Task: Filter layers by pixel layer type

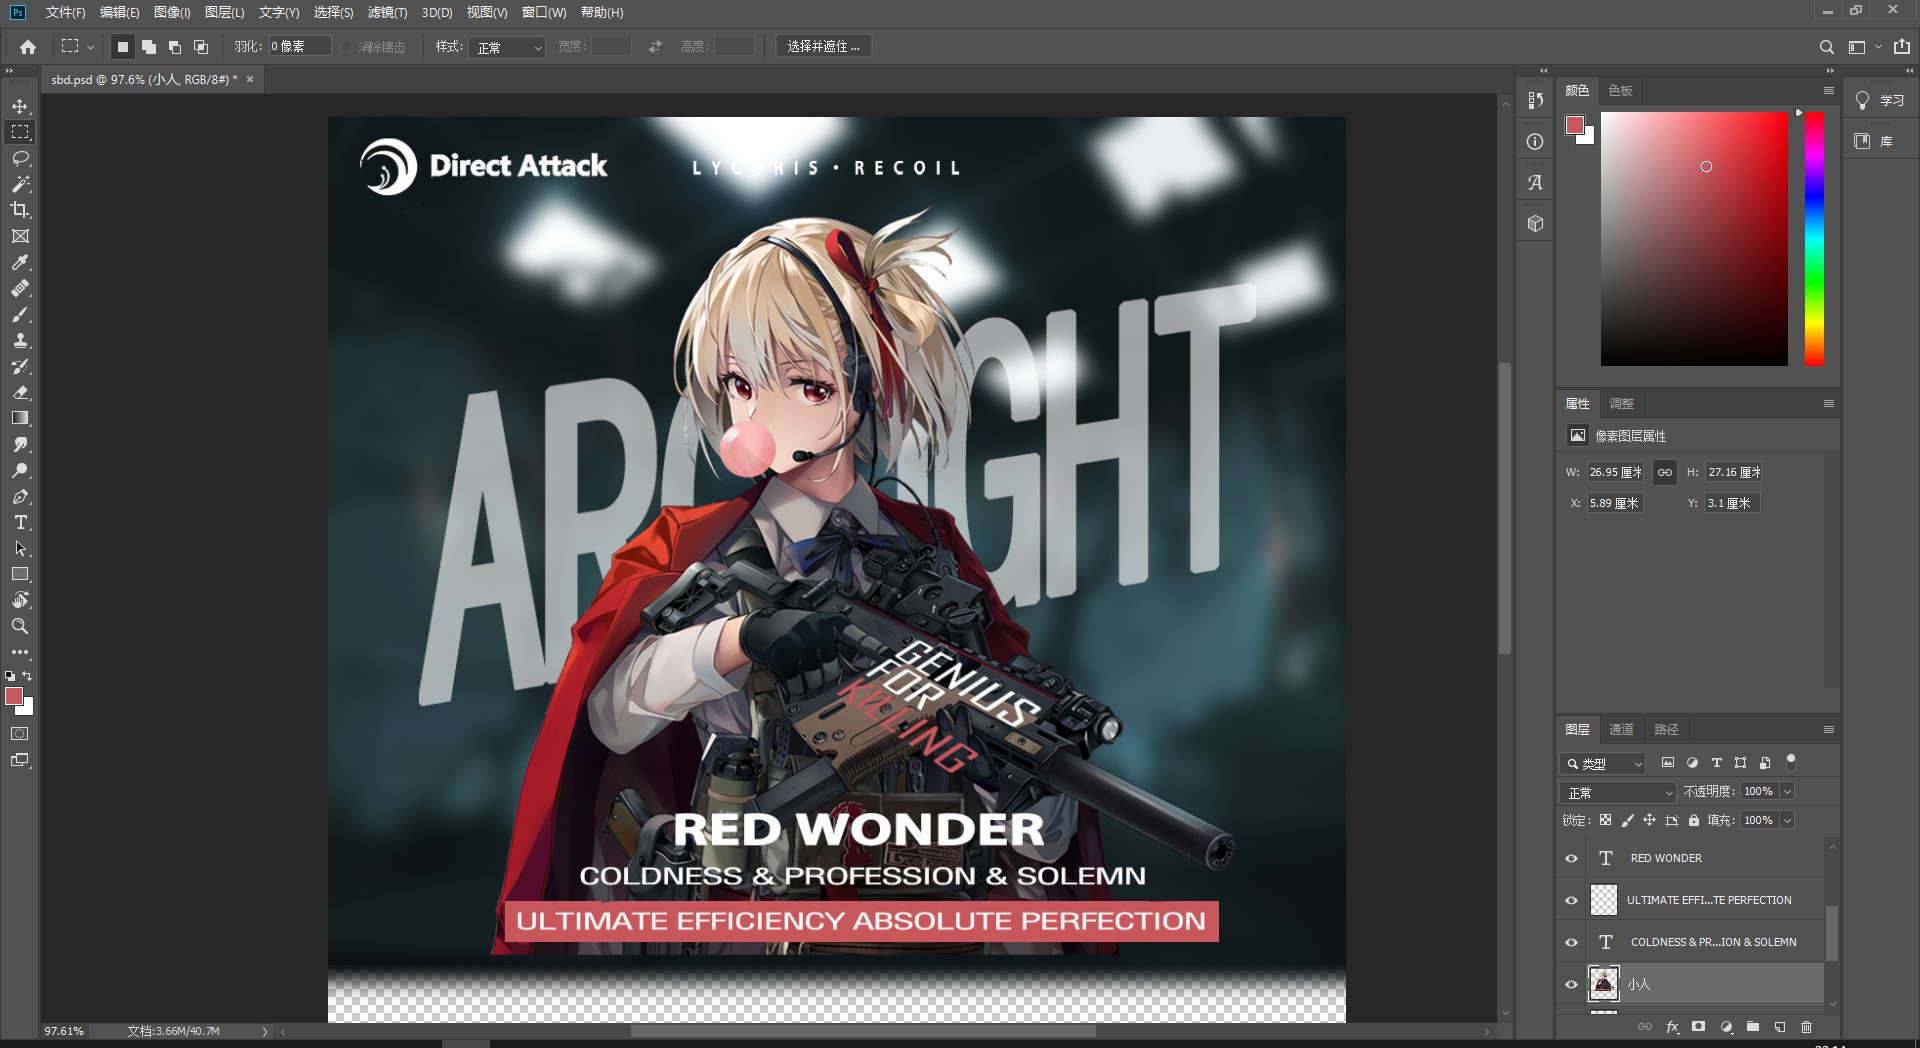Action: pyautogui.click(x=1667, y=763)
